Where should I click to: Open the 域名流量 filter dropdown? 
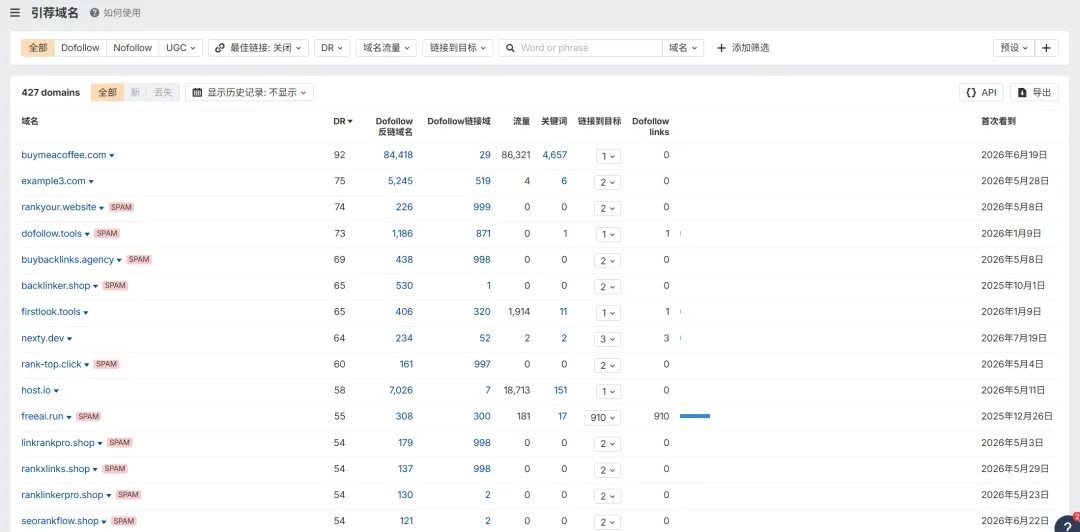[386, 48]
